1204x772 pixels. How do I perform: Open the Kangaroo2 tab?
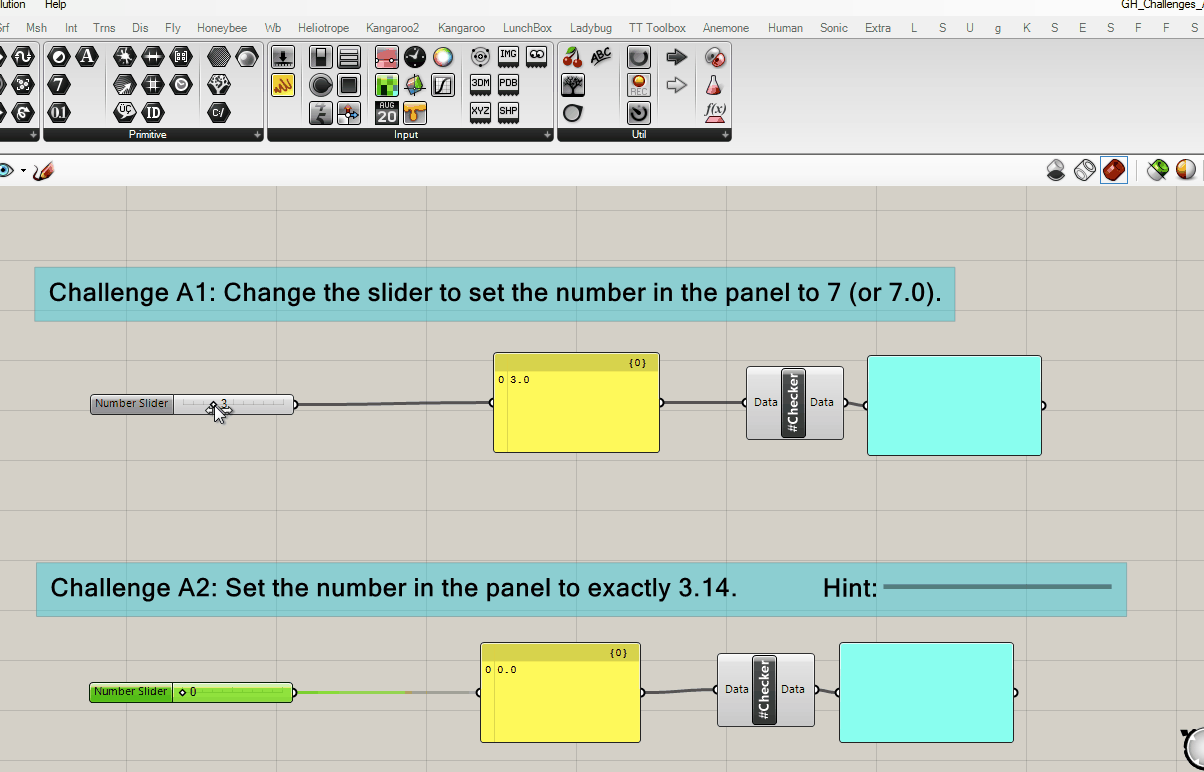pos(392,28)
